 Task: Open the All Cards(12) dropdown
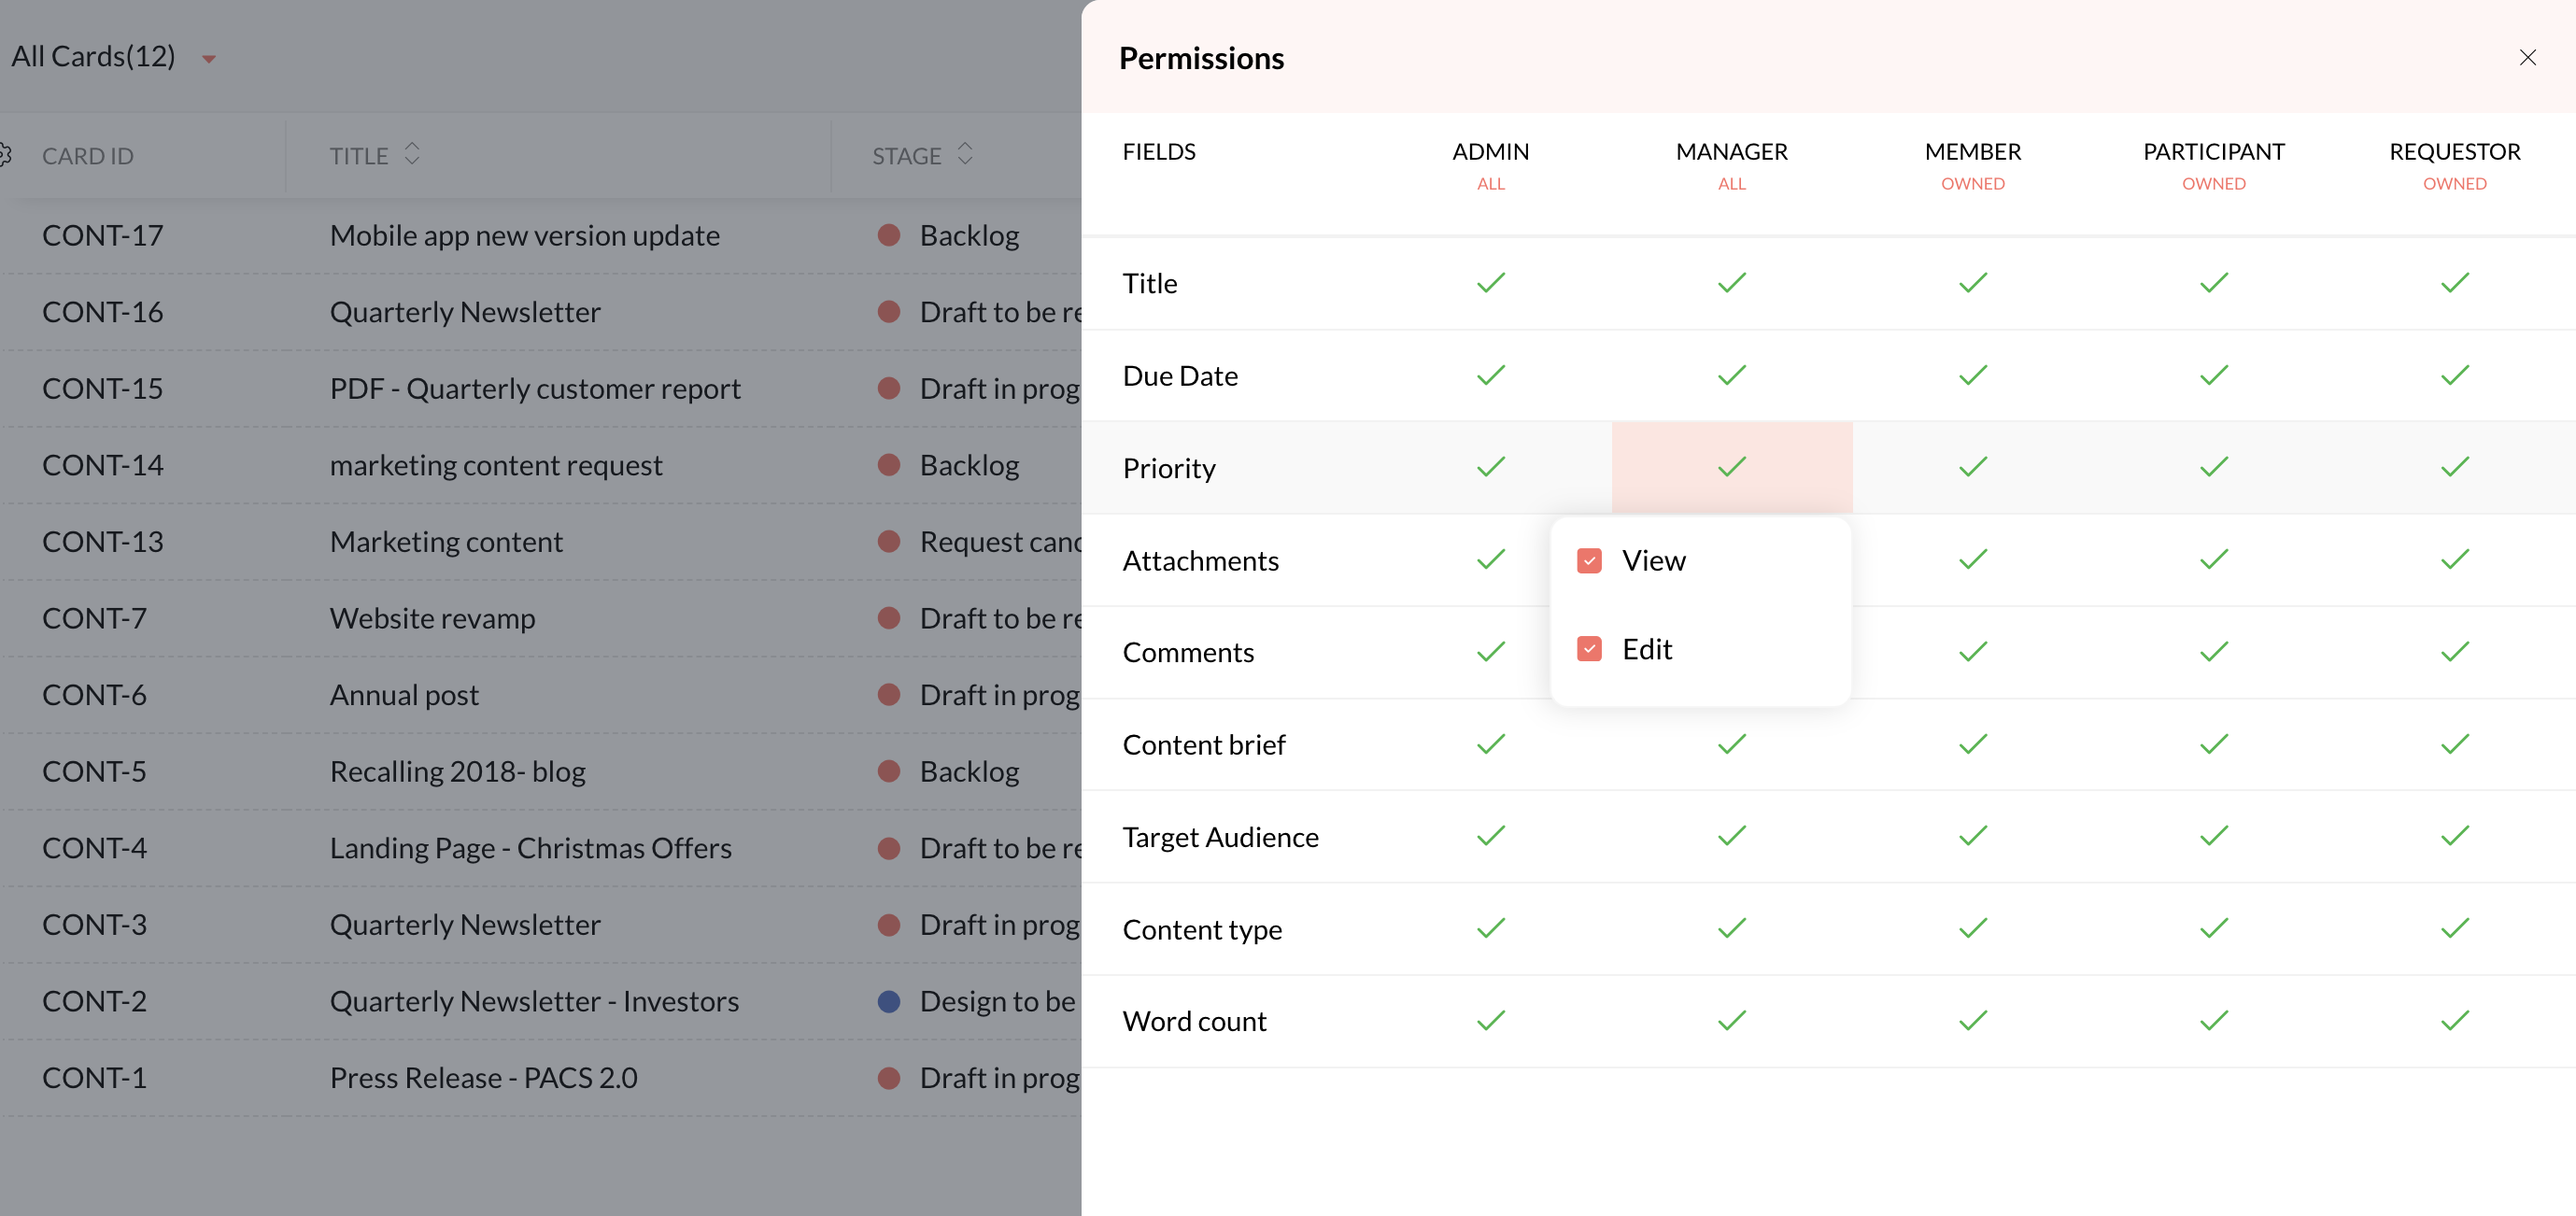click(209, 58)
